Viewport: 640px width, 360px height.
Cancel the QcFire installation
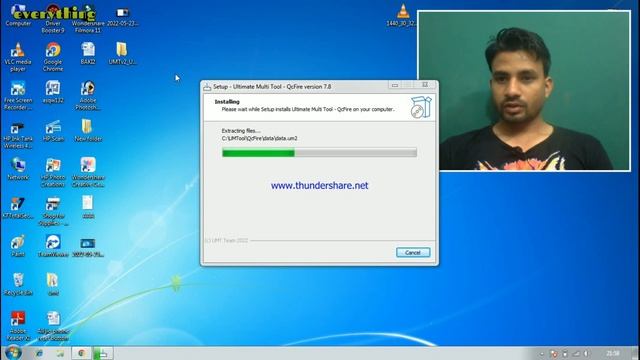tap(413, 252)
